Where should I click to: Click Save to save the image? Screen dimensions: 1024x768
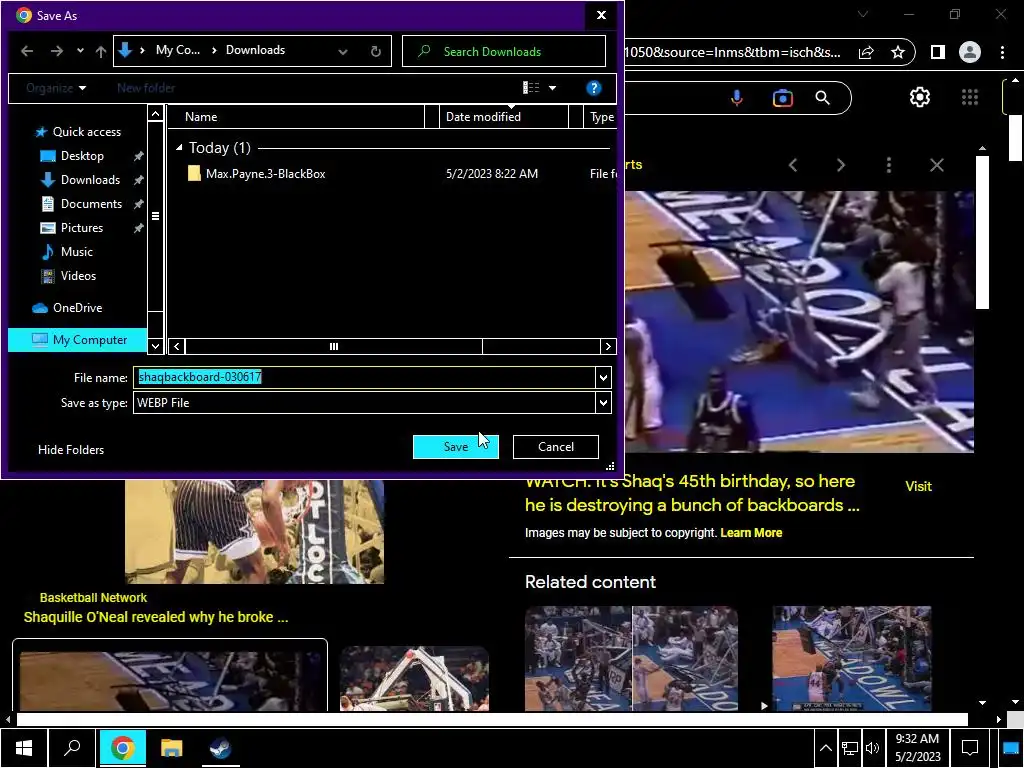[456, 447]
